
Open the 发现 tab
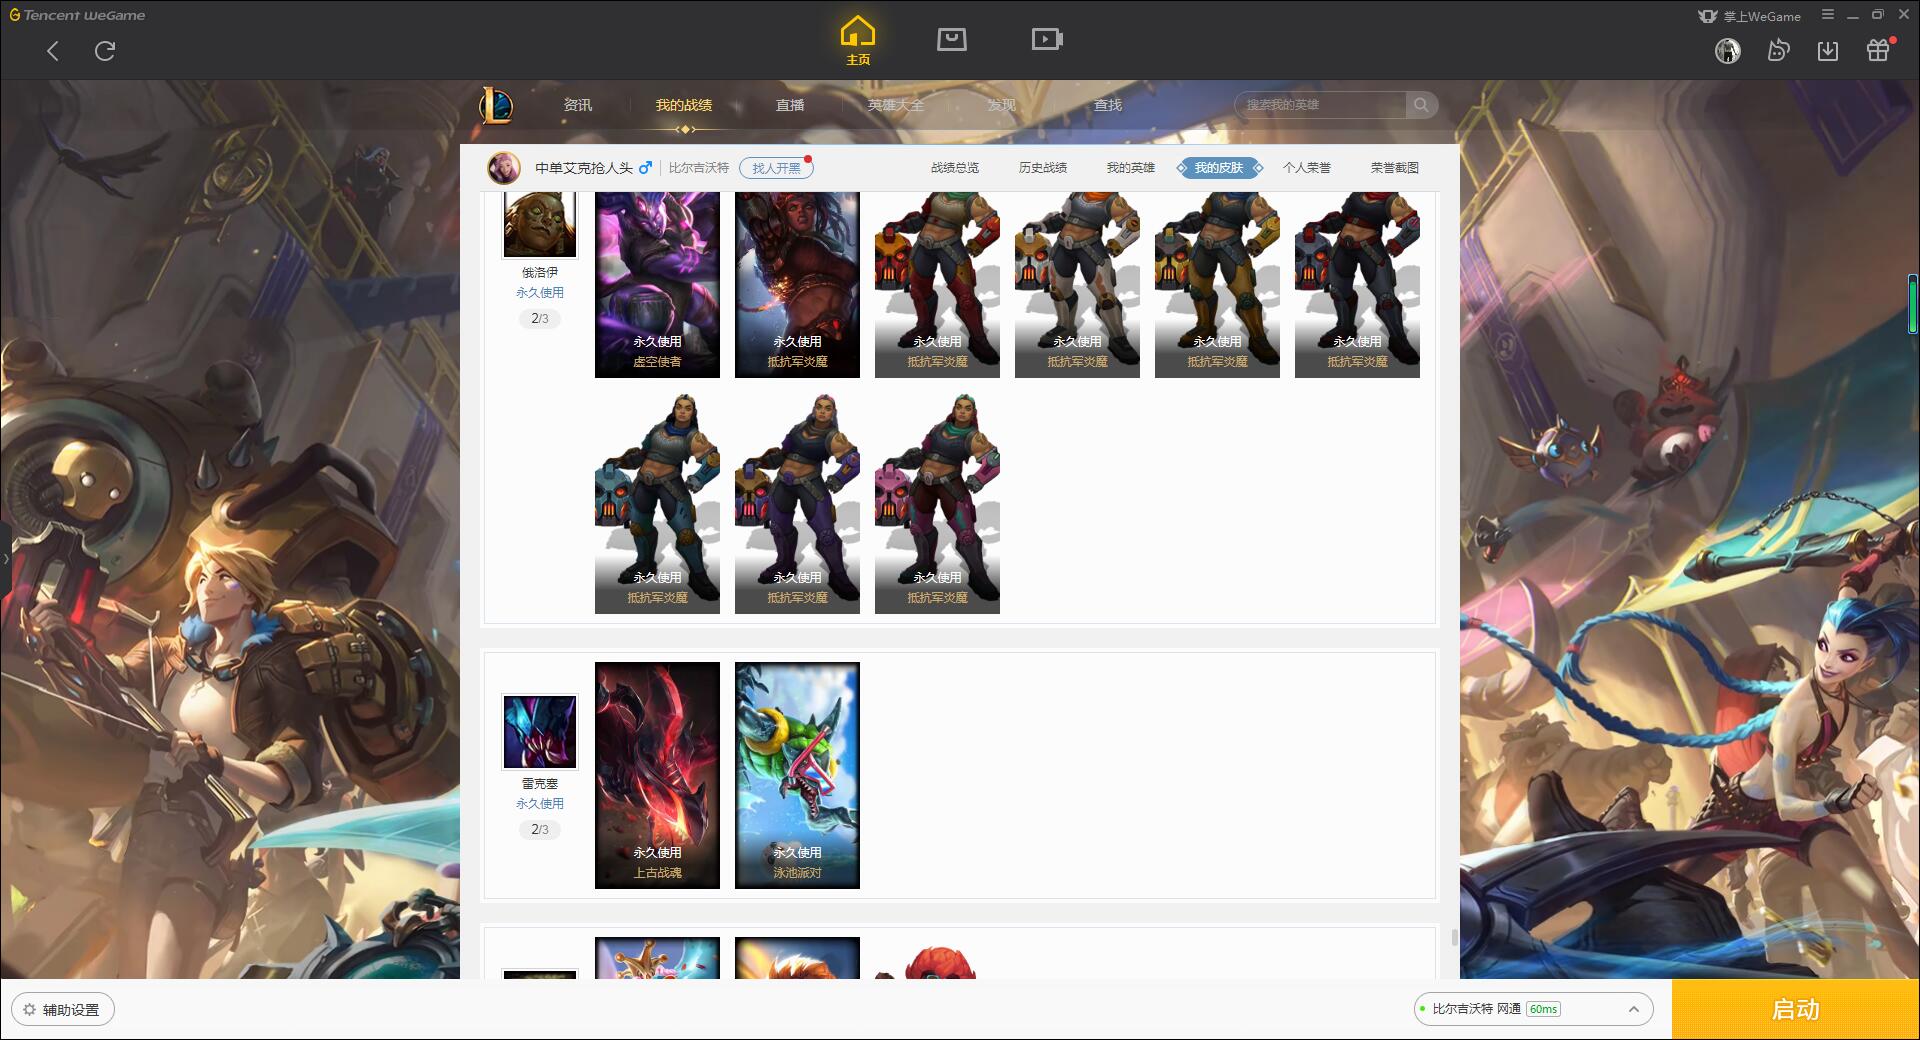1002,105
